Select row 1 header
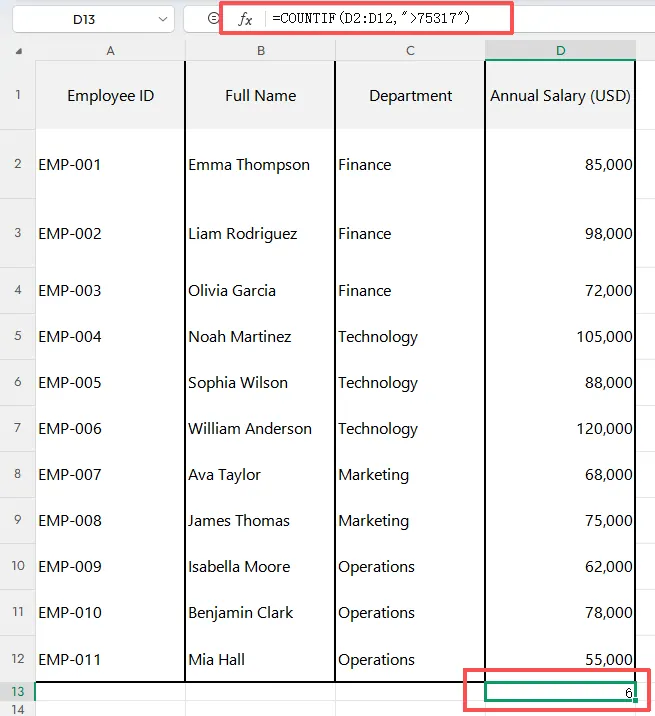The height and width of the screenshot is (716, 655). pyautogui.click(x=17, y=95)
